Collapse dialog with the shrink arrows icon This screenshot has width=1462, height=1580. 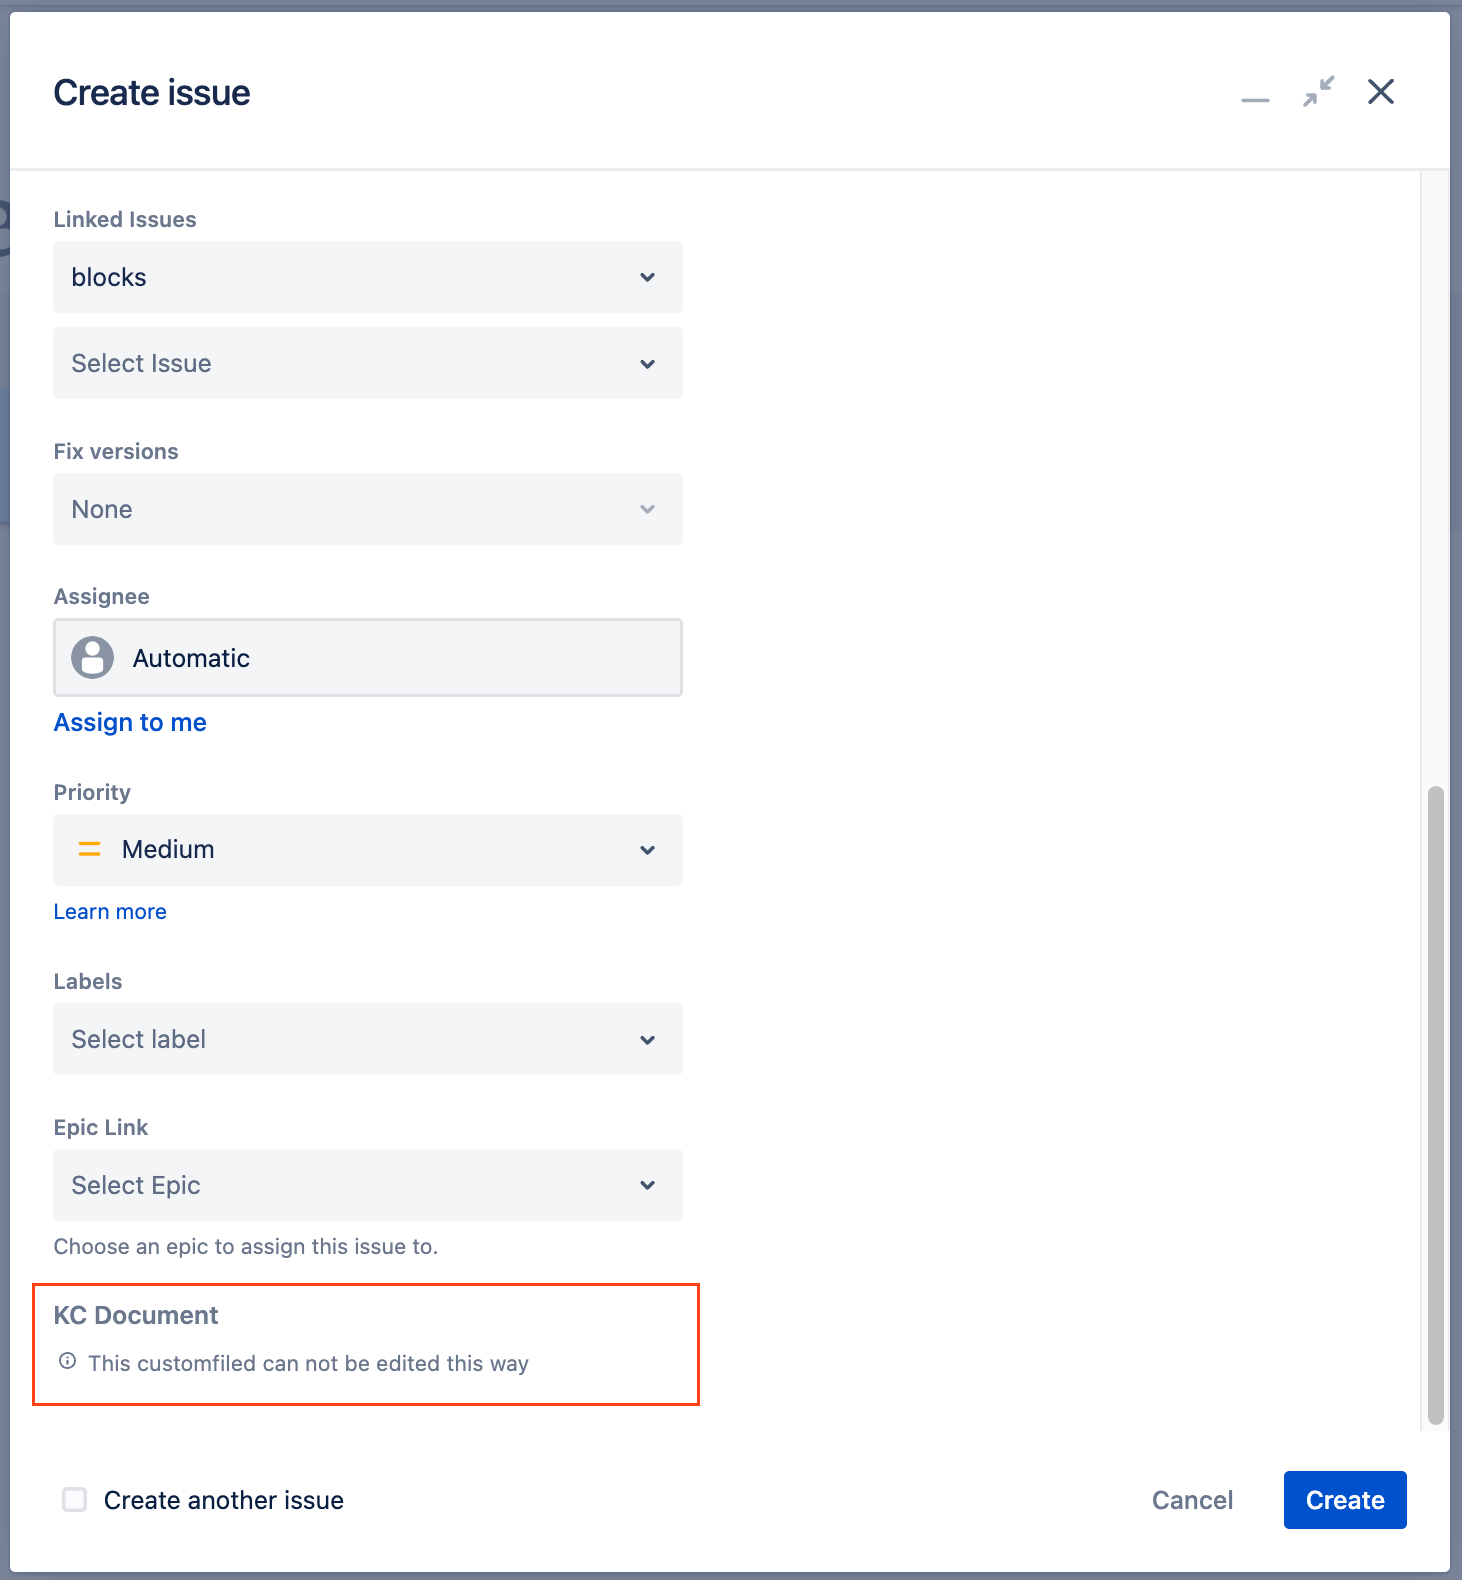pyautogui.click(x=1318, y=92)
